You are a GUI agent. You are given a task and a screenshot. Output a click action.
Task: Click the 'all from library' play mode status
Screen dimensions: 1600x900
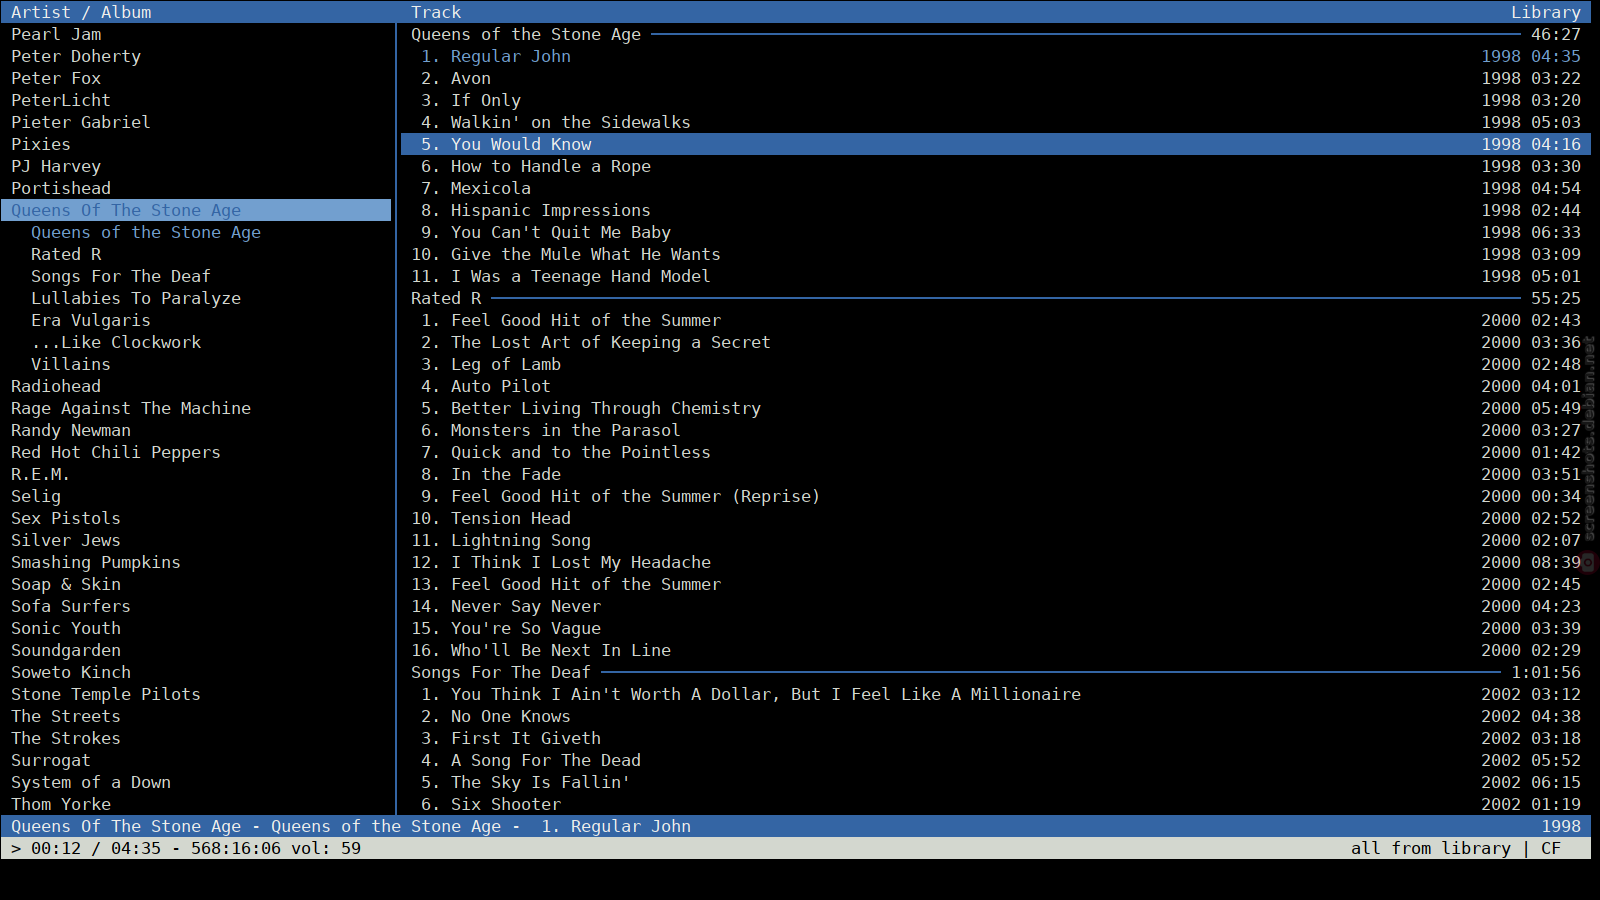coord(1431,848)
